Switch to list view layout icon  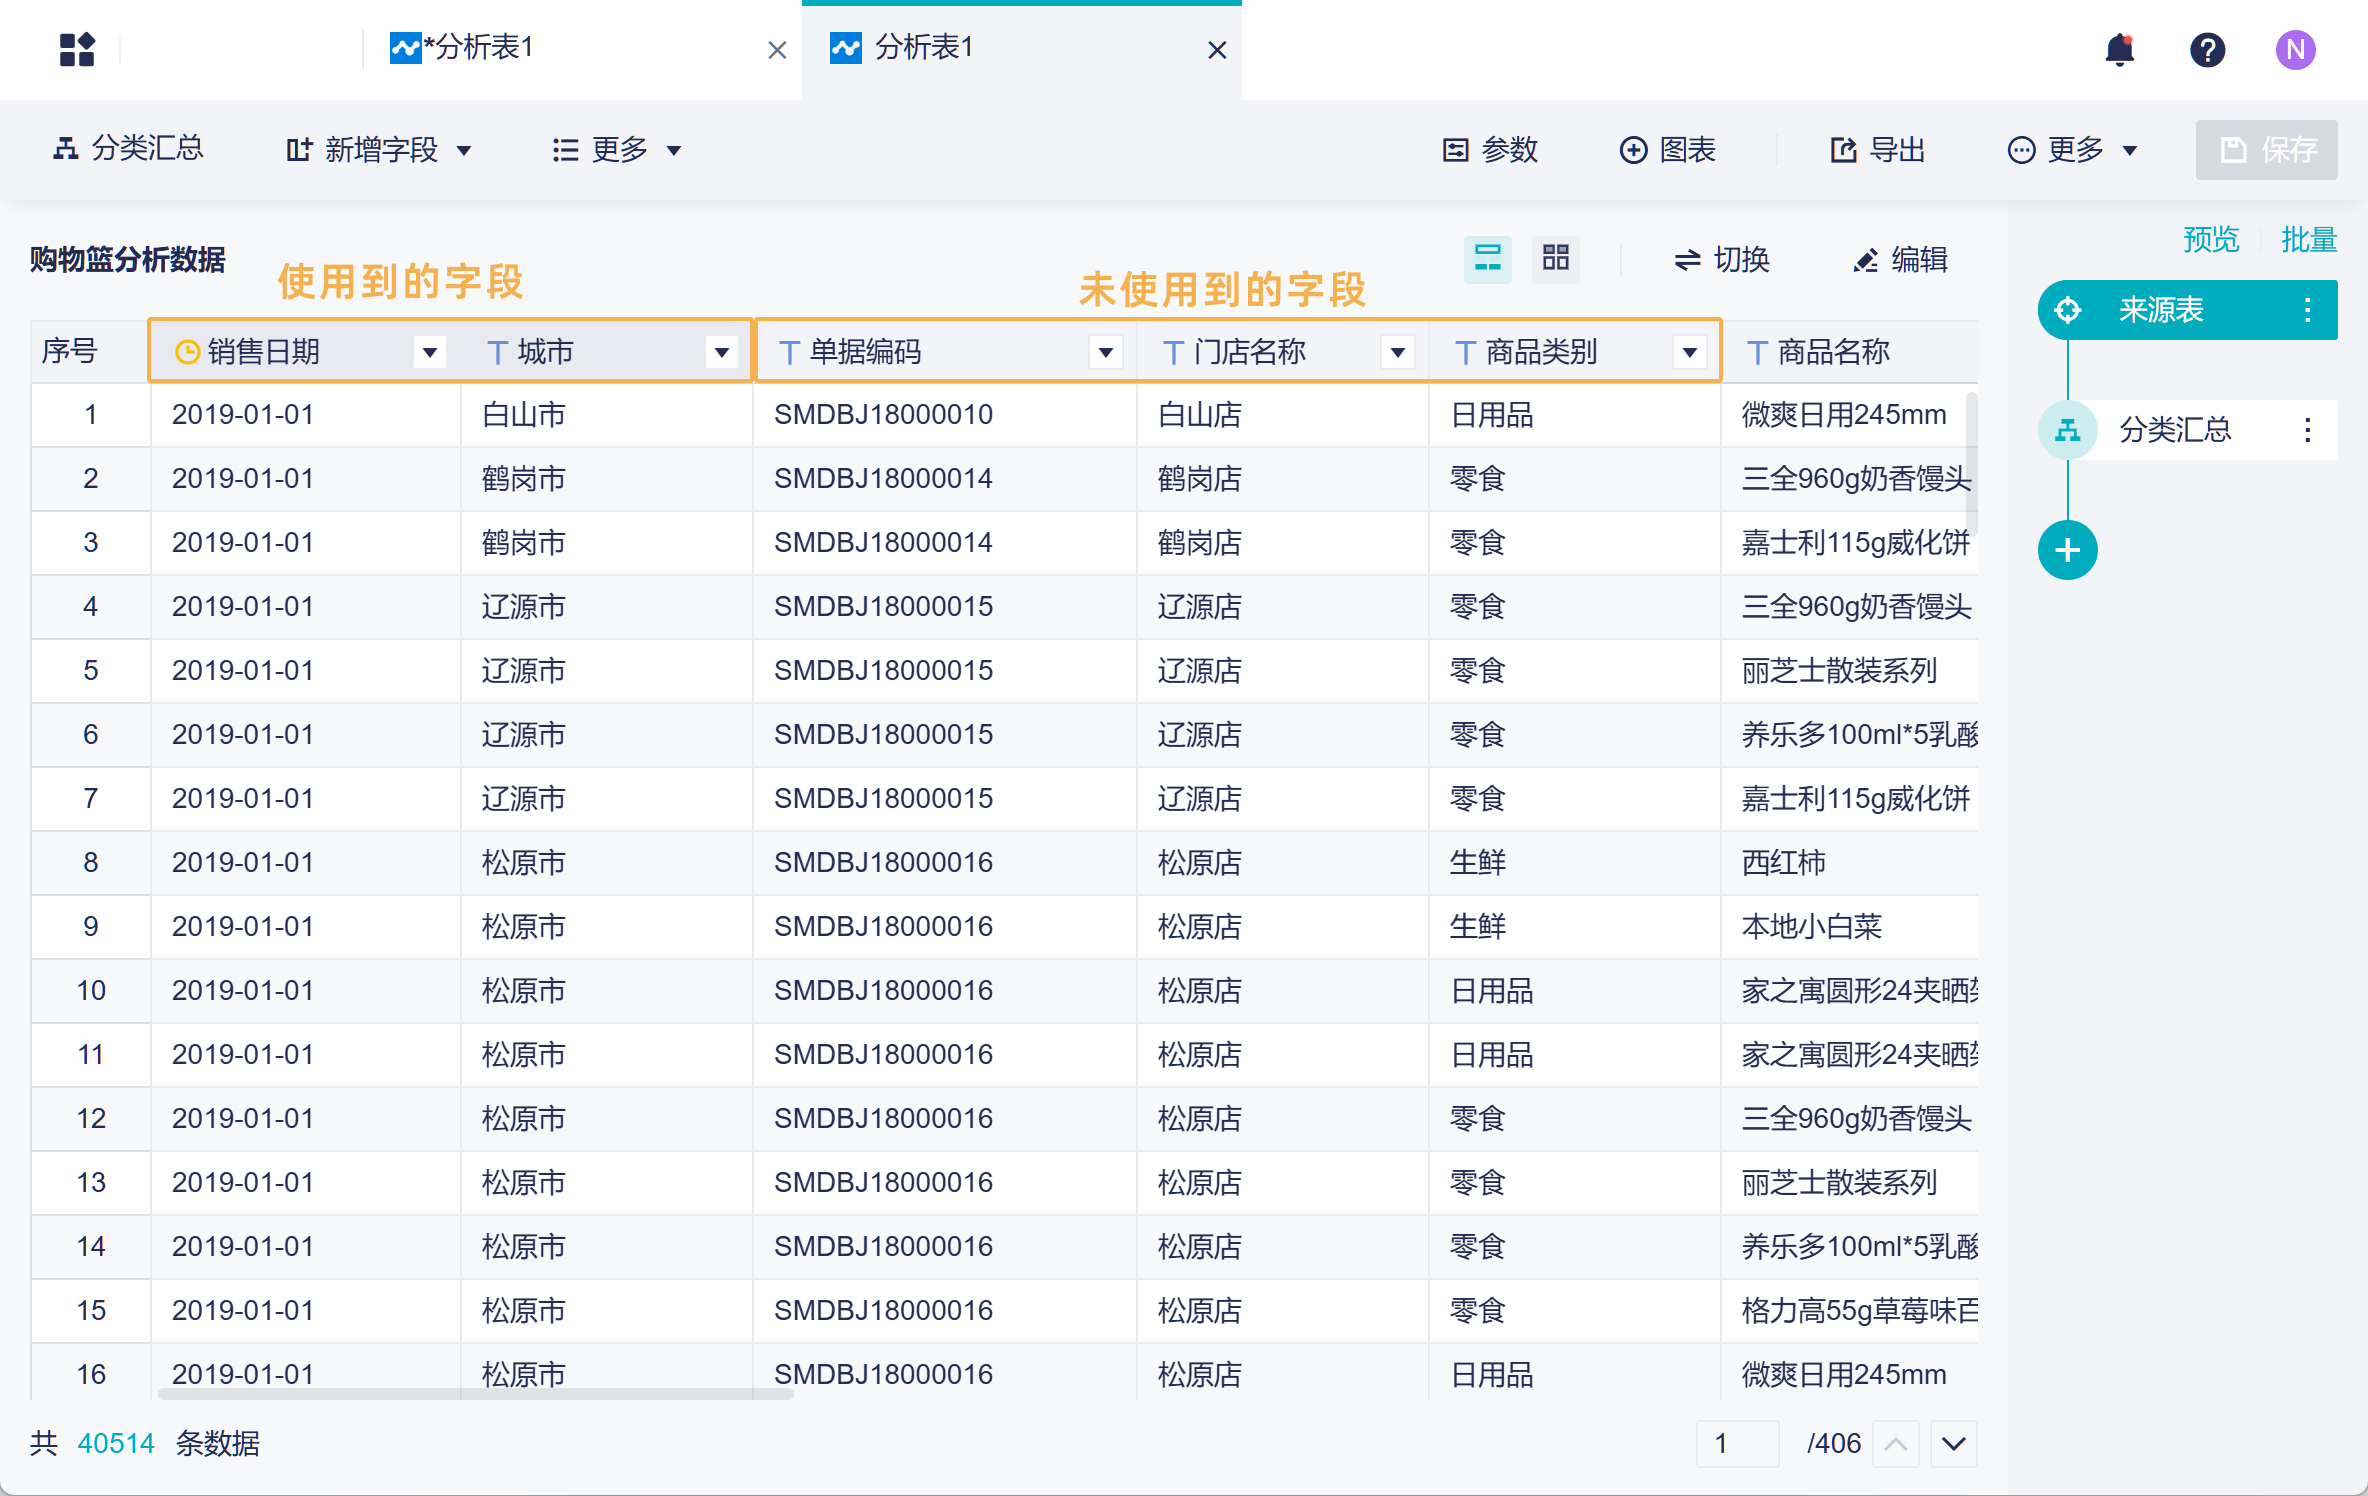point(1487,259)
